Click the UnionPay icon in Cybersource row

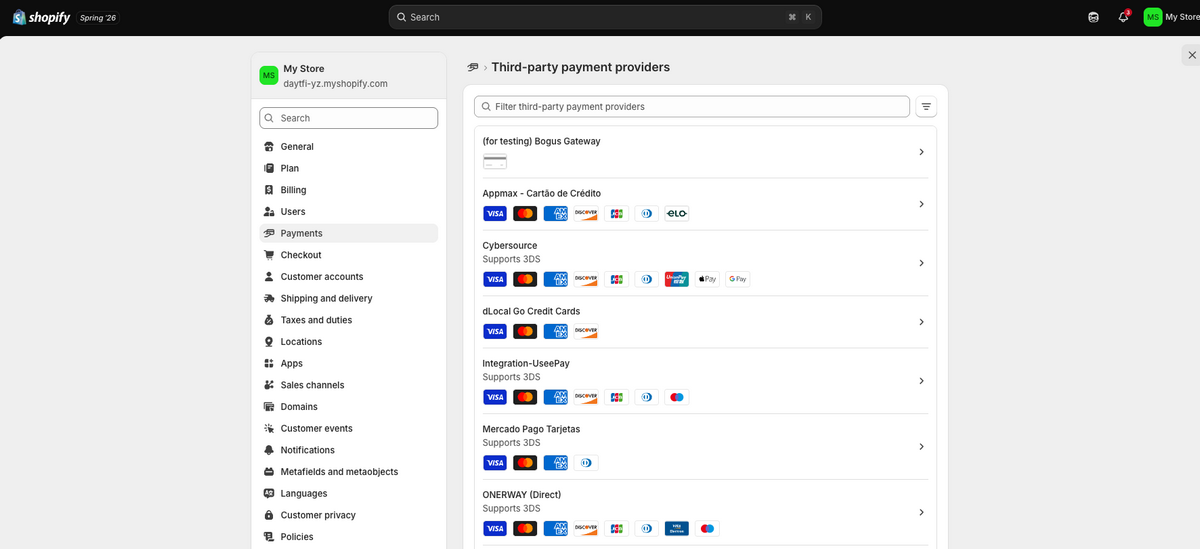click(x=677, y=279)
